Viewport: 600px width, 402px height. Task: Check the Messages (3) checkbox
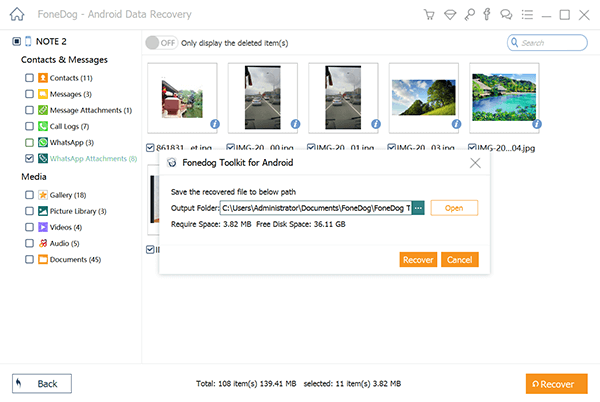[29, 94]
